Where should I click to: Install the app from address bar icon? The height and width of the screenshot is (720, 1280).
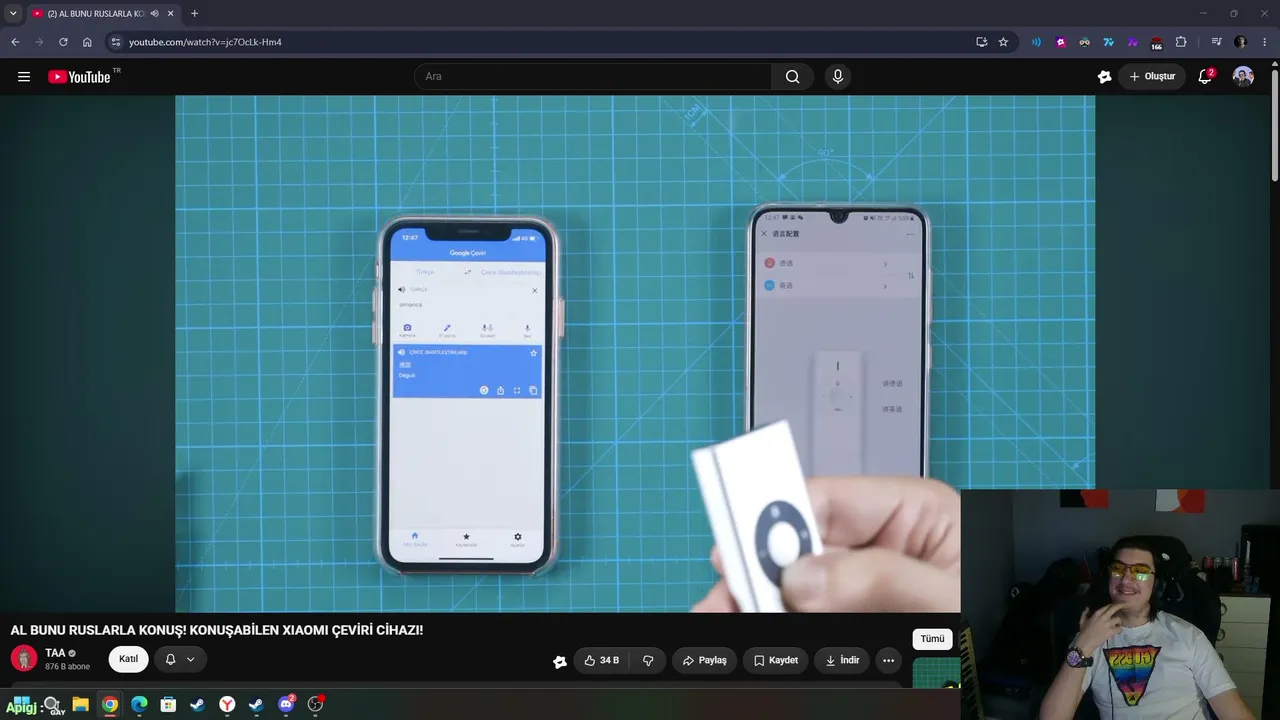(982, 42)
